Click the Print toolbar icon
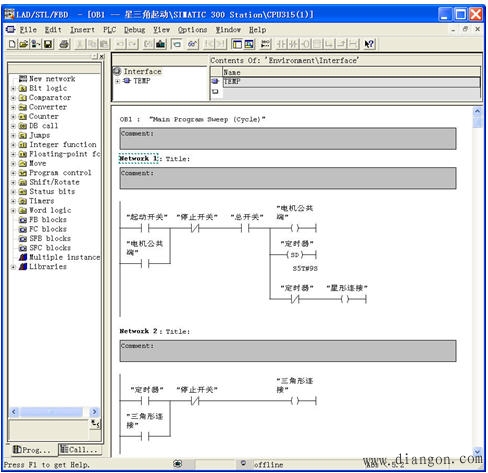Image resolution: width=488 pixels, height=473 pixels. pos(64,44)
